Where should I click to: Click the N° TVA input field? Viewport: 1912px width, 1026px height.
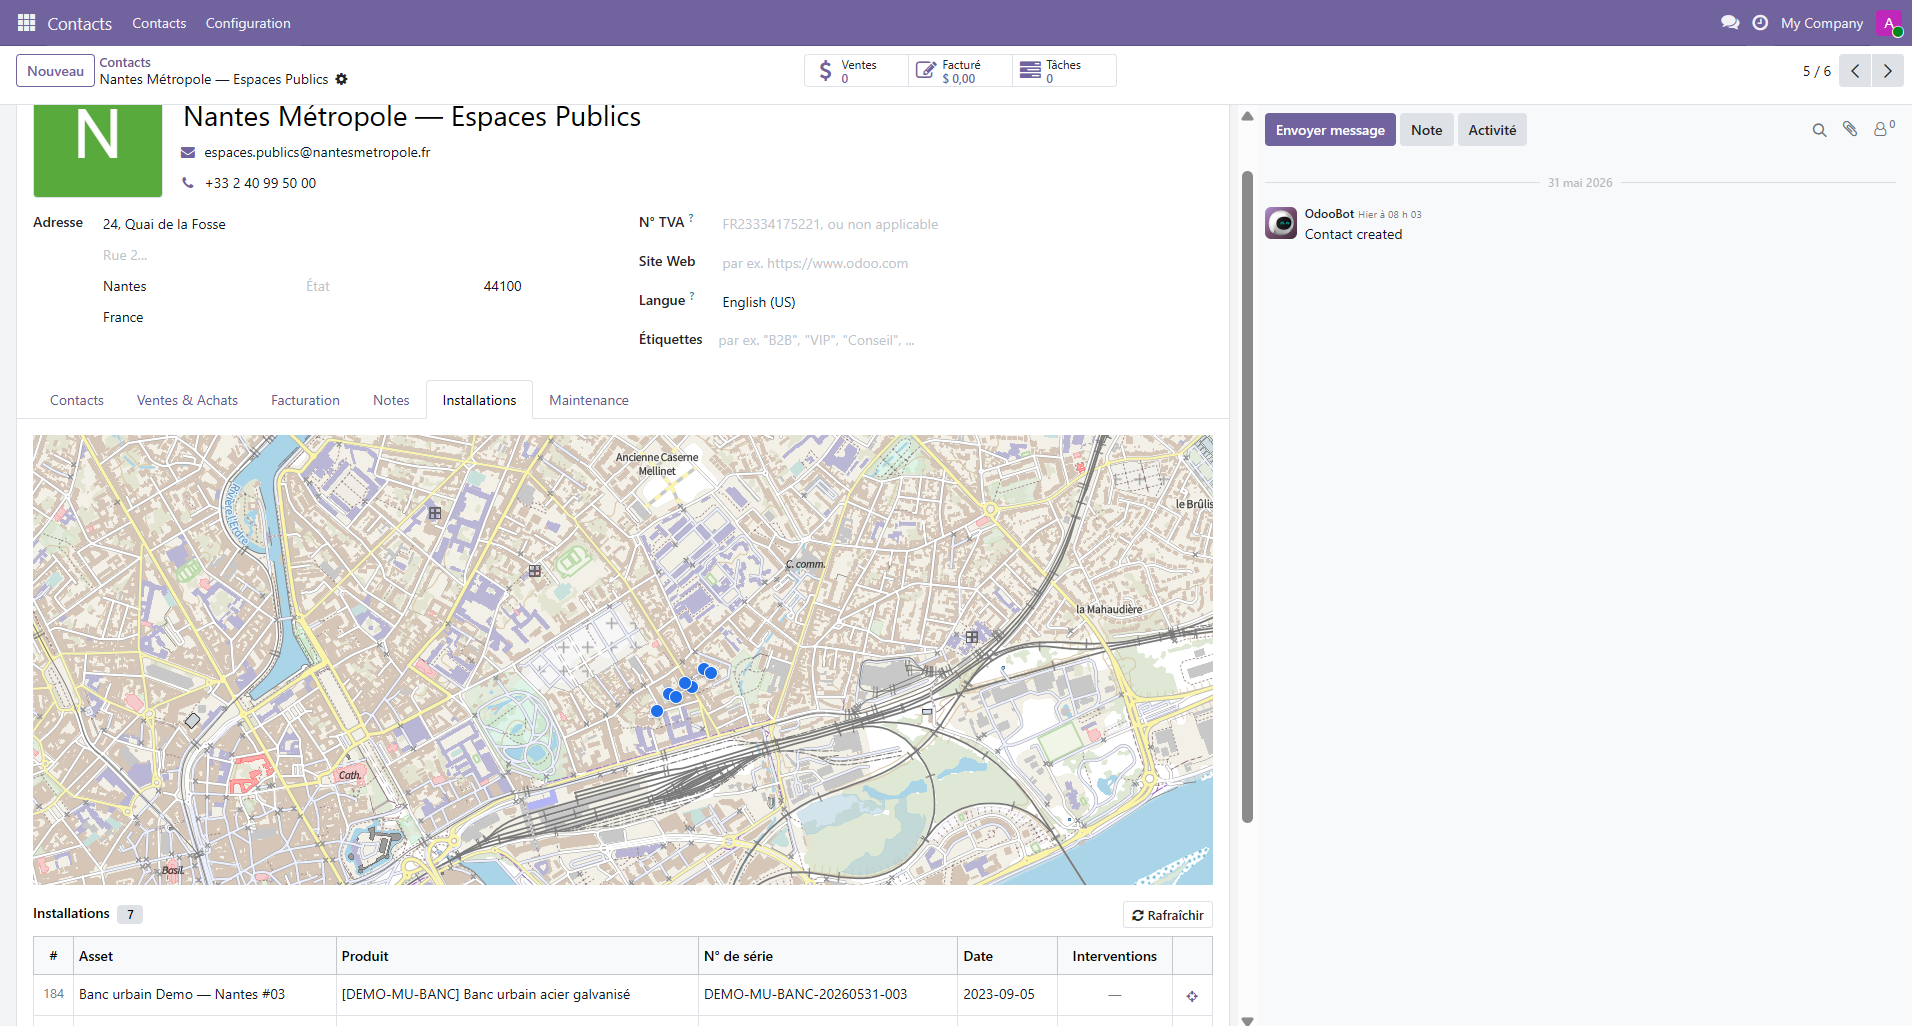965,224
